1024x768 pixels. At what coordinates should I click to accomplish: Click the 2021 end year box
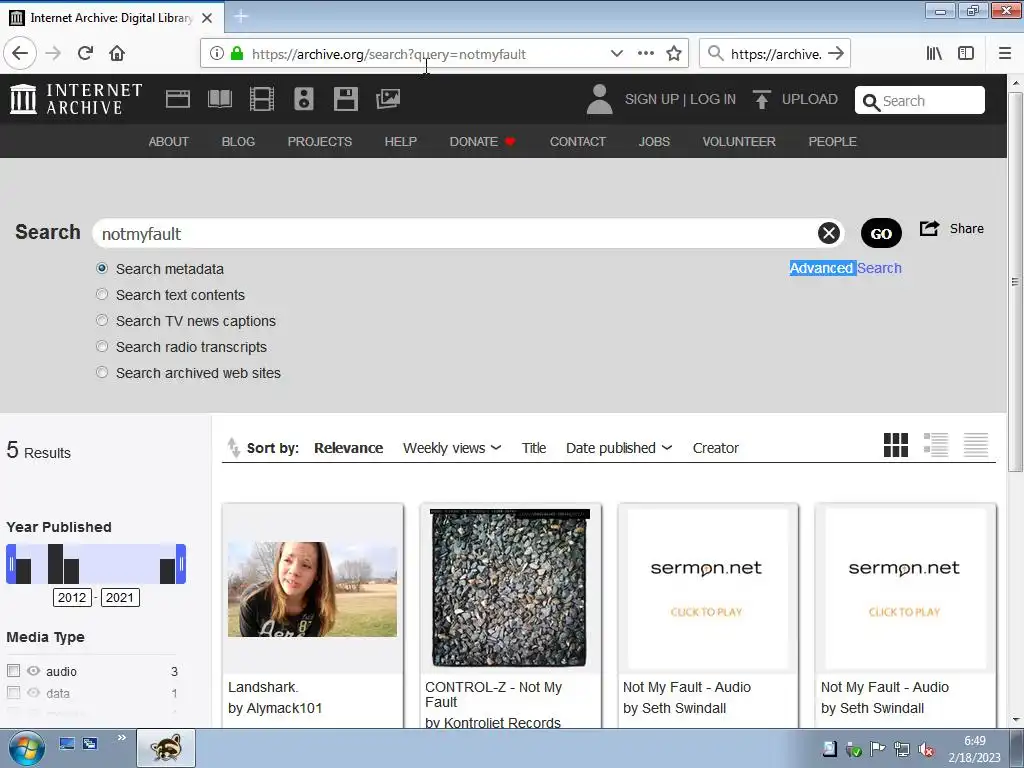[x=120, y=598]
